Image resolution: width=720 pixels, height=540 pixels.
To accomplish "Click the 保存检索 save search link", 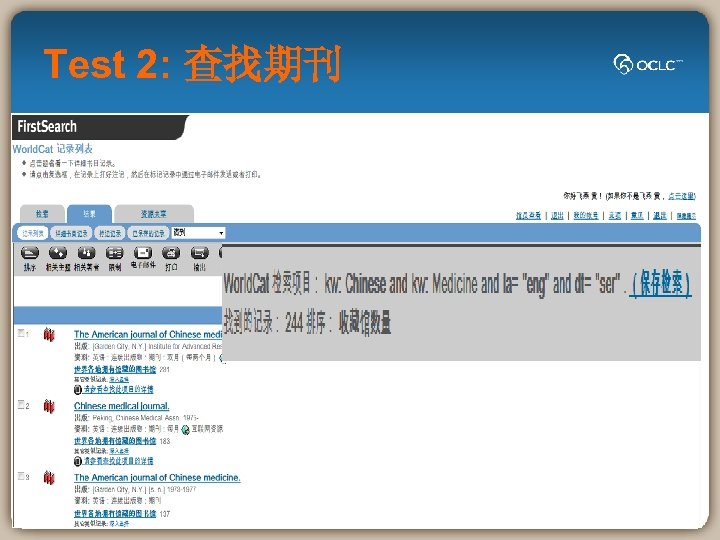I will (660, 284).
